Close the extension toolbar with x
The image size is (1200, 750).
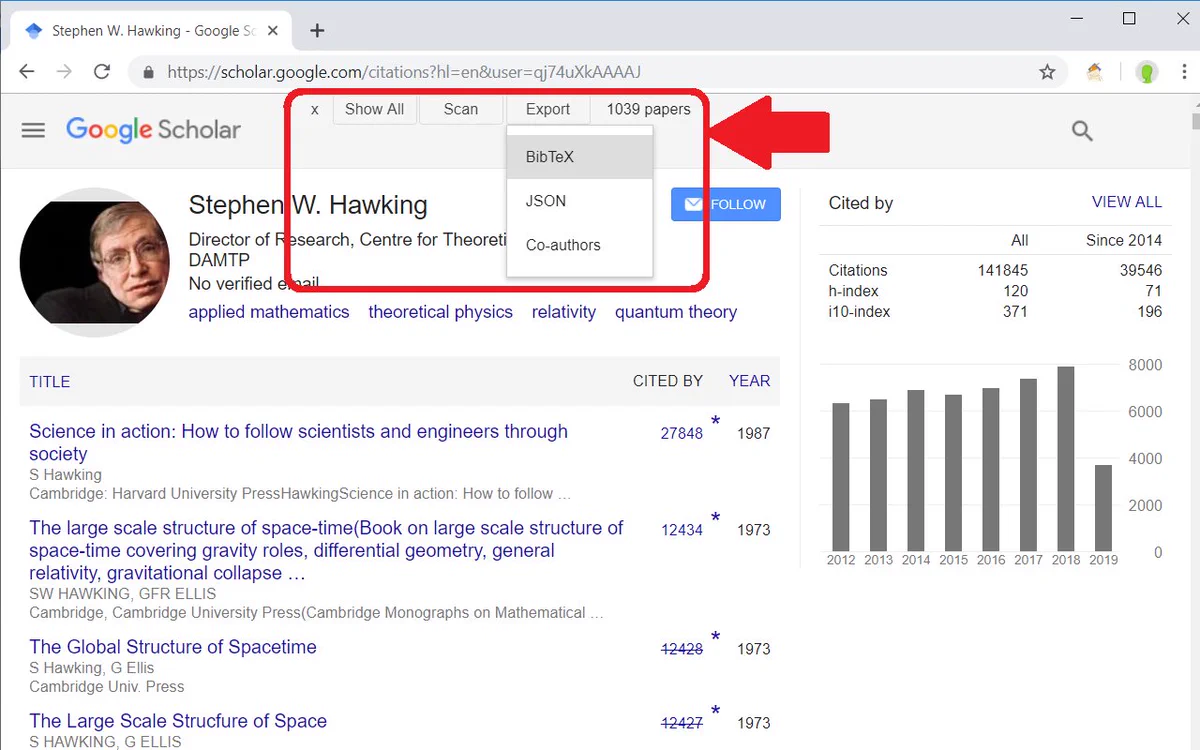click(314, 110)
